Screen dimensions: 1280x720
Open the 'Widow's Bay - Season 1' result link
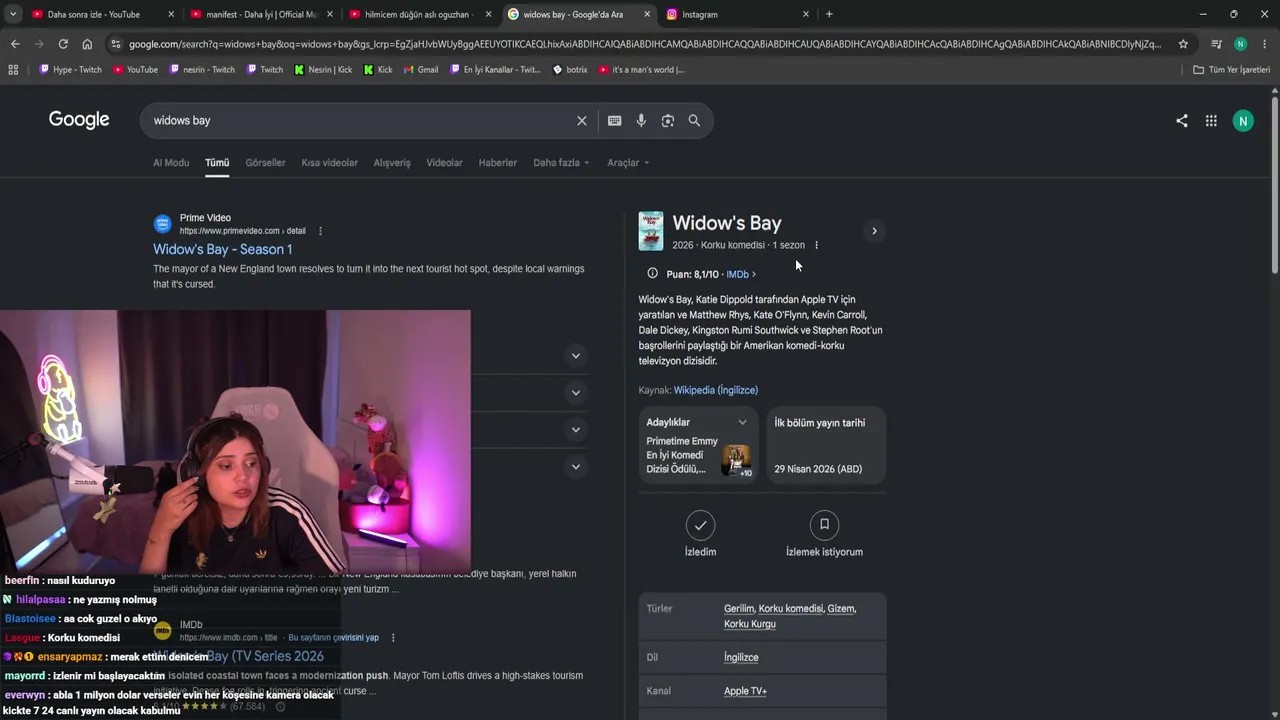point(223,249)
